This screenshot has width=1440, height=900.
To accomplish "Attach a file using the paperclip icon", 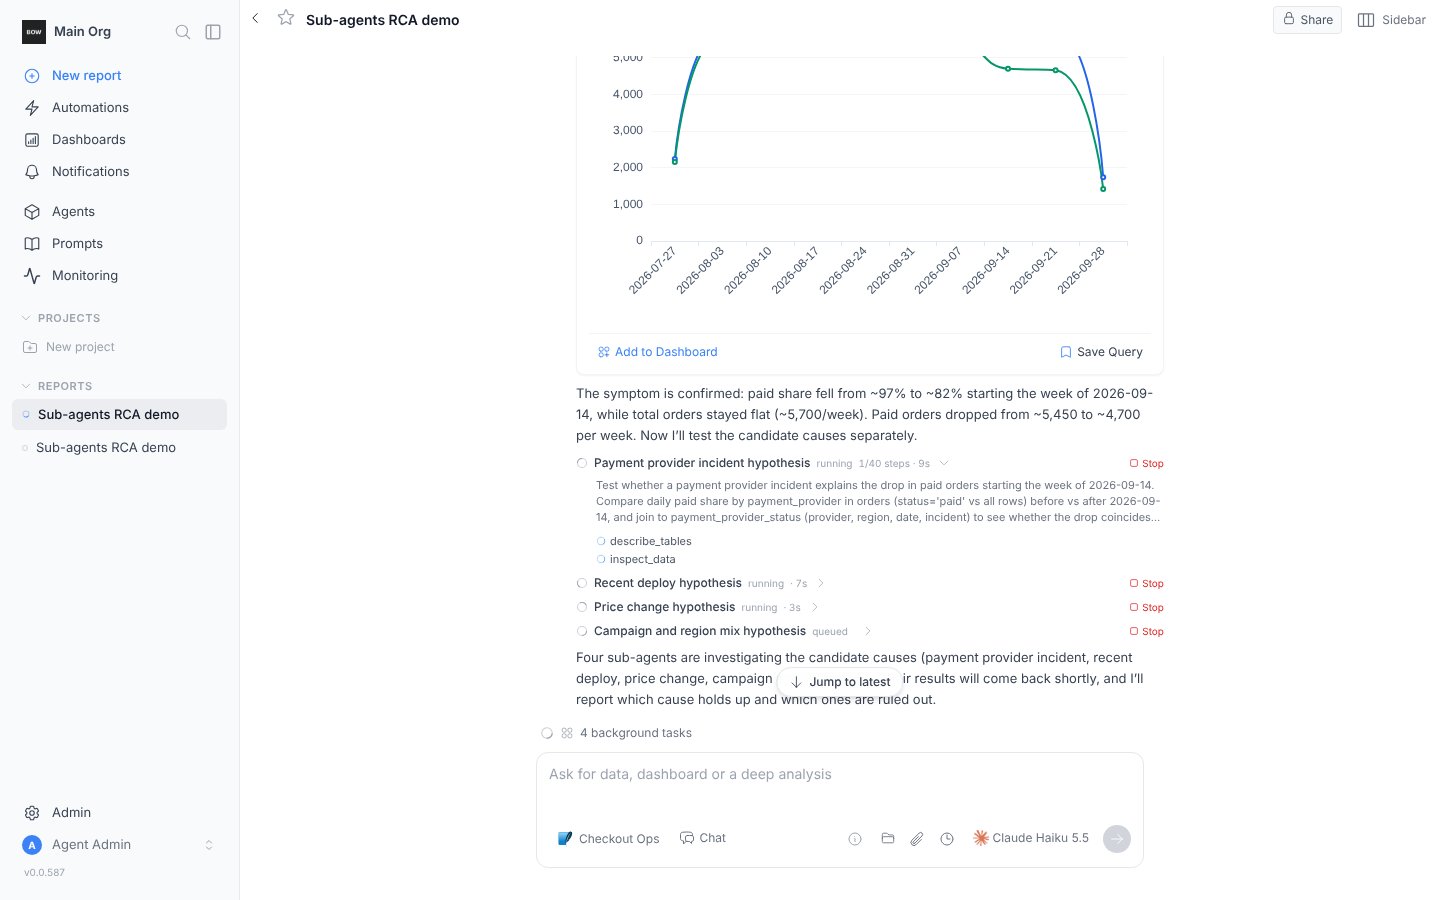I will click(x=917, y=839).
